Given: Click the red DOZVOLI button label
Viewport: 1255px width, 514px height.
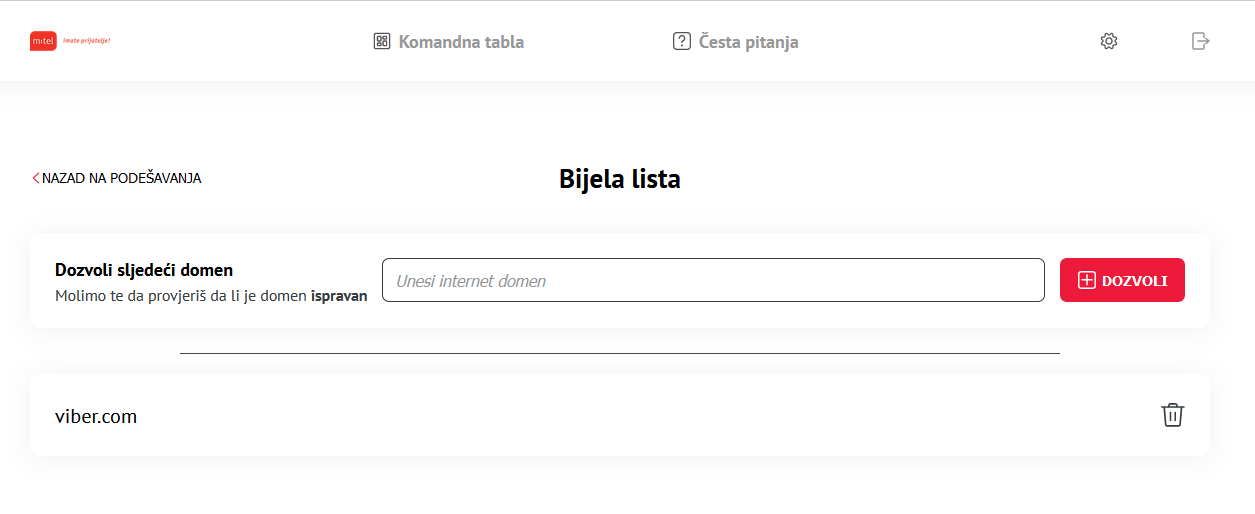Looking at the screenshot, I should (x=1134, y=281).
